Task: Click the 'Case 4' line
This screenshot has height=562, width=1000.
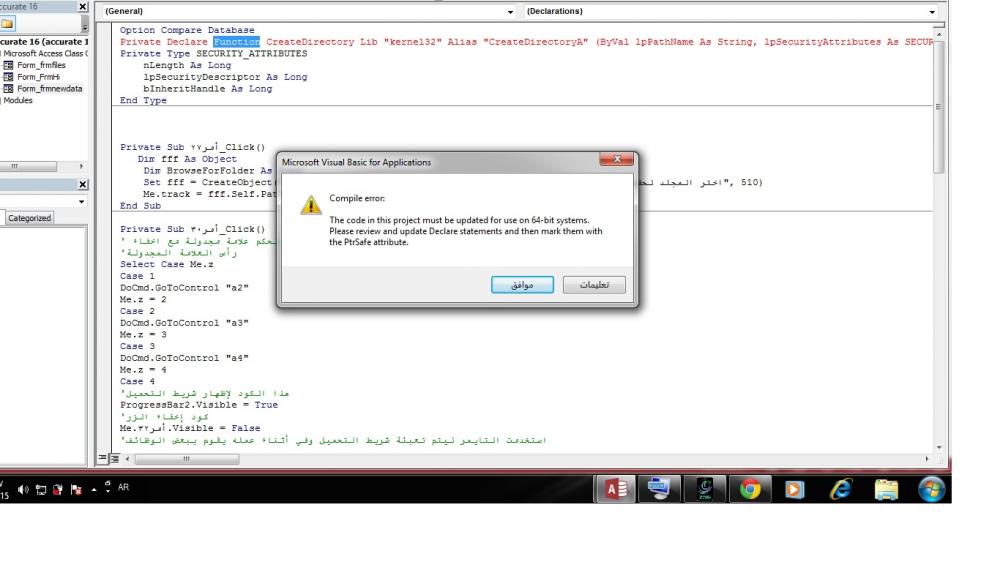Action: [137, 381]
